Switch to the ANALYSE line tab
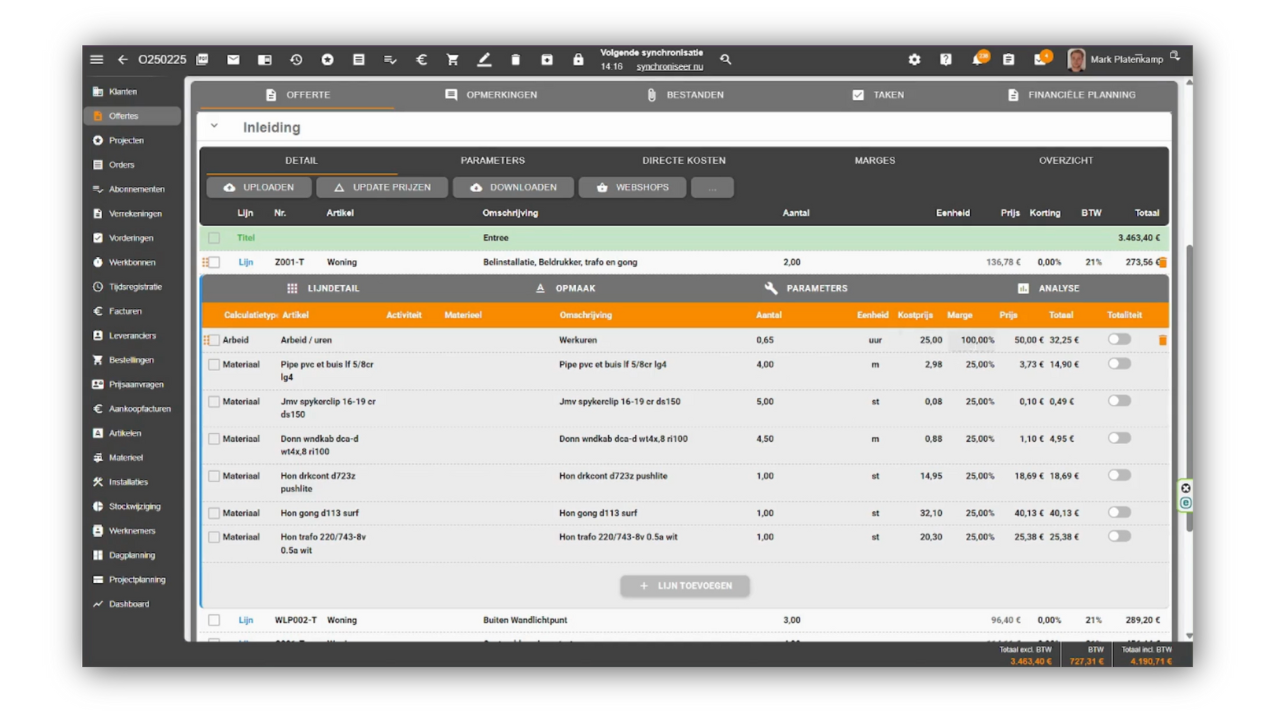Screen dimensions: 1280x720 (x=1048, y=288)
